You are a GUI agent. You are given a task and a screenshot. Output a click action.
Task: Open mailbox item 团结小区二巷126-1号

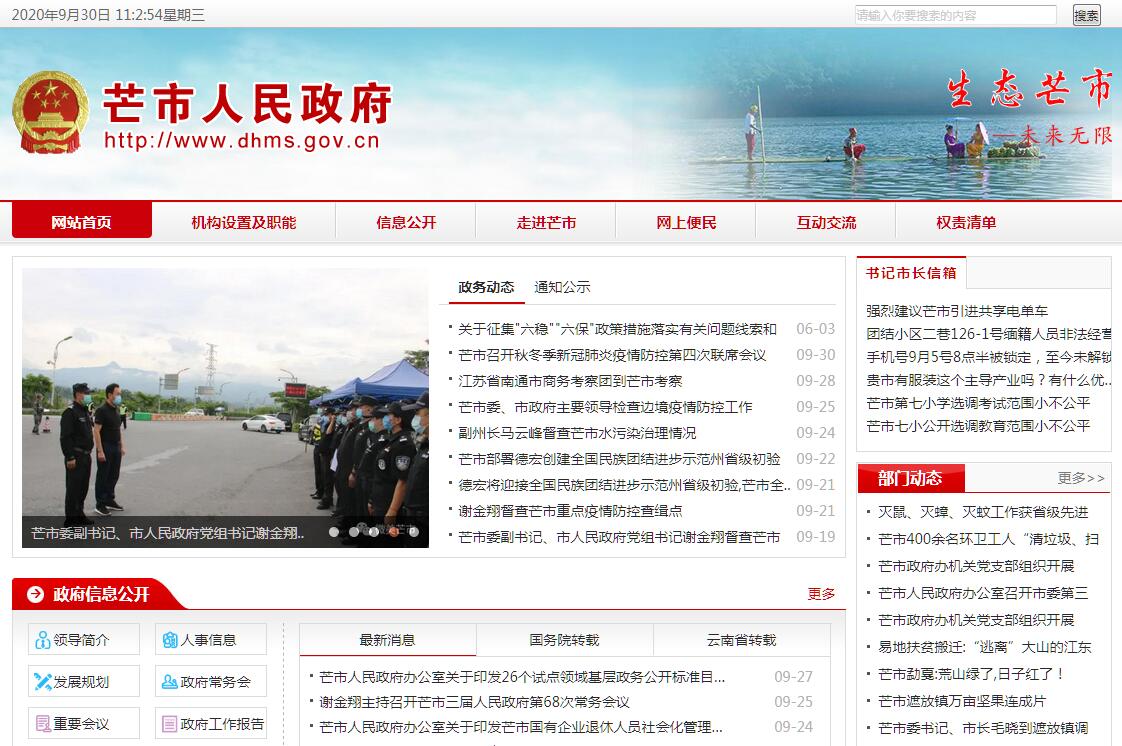click(988, 334)
